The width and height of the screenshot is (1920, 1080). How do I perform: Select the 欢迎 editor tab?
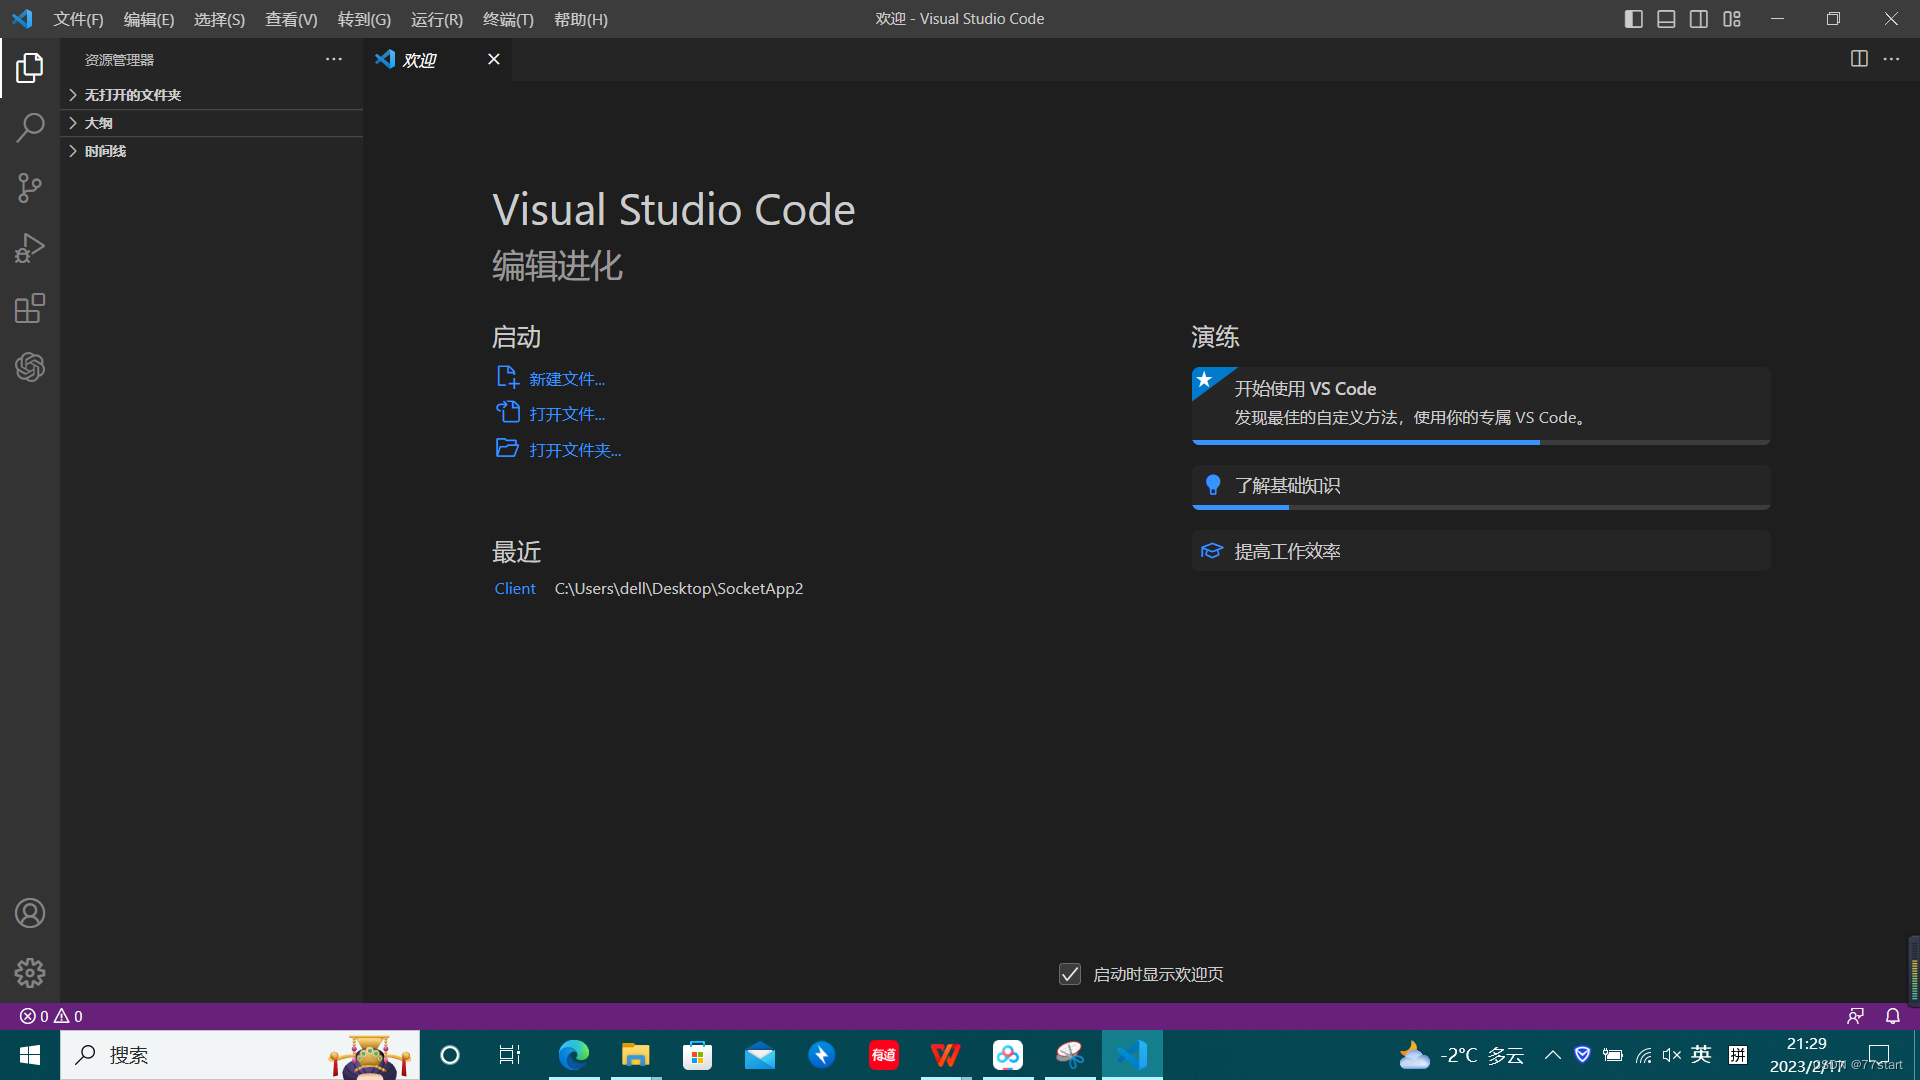tap(438, 60)
